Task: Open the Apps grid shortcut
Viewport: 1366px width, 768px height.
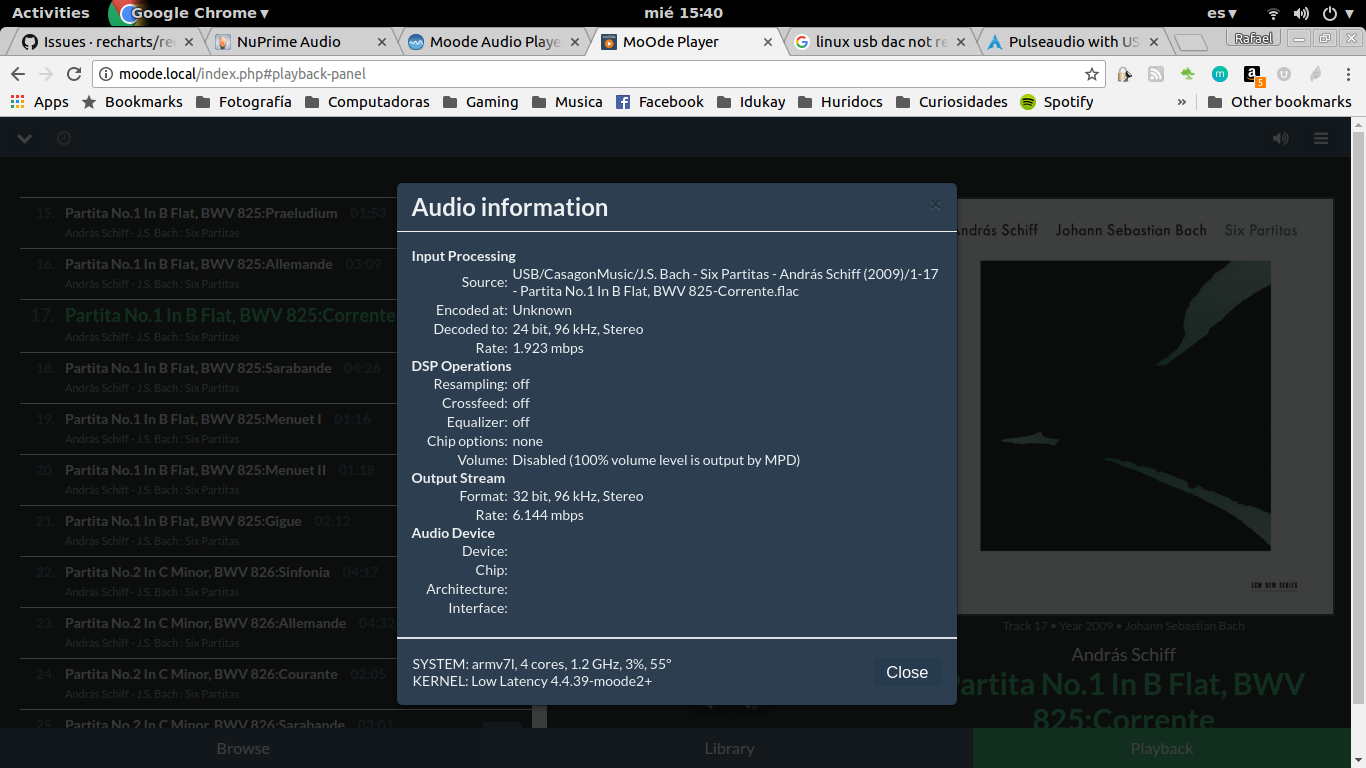Action: [39, 102]
